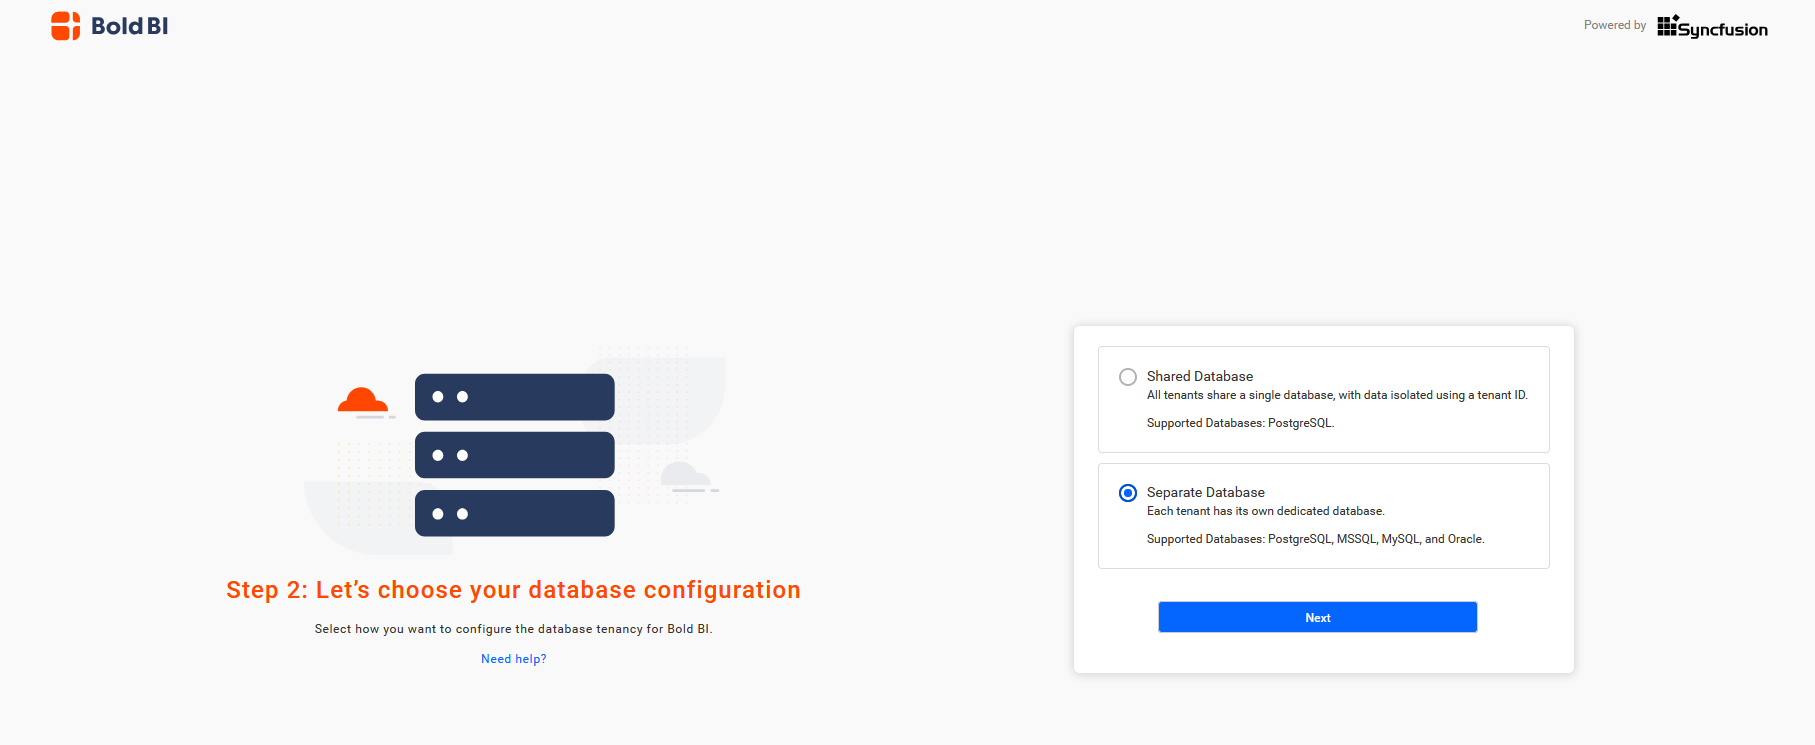Open the Need help? link
The height and width of the screenshot is (745, 1815).
click(513, 659)
